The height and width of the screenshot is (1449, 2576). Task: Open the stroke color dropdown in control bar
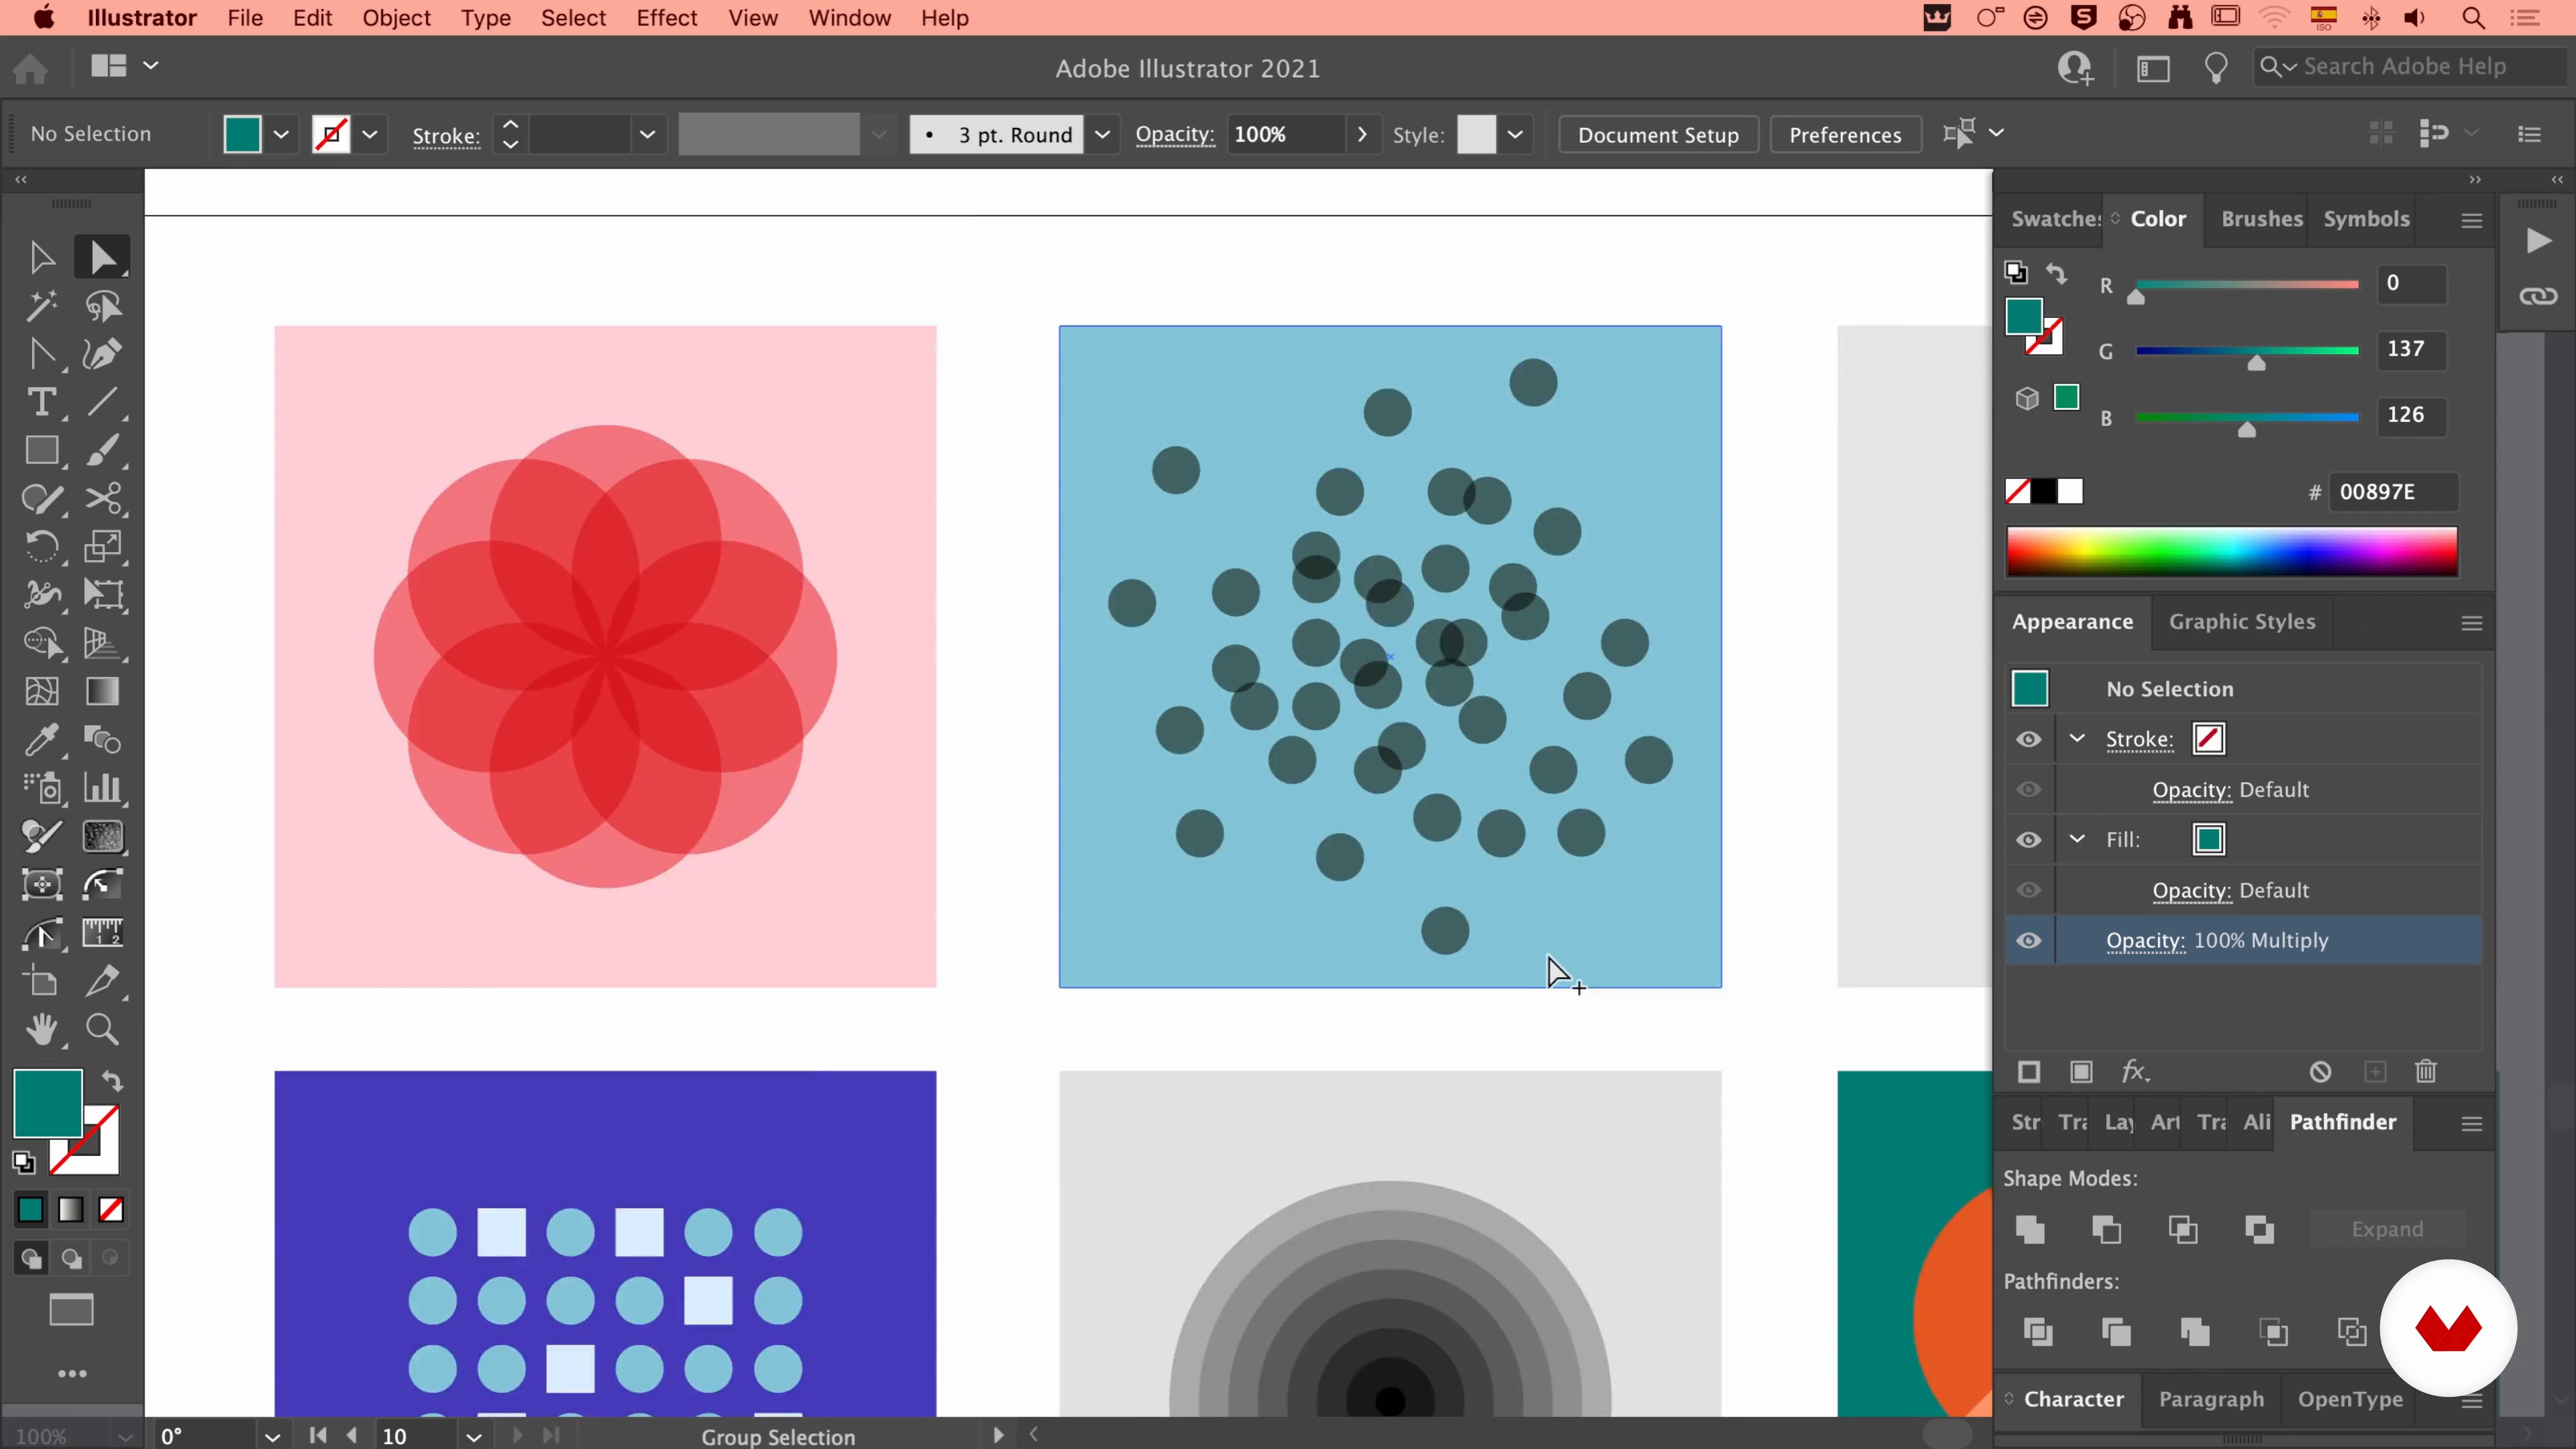coord(370,134)
